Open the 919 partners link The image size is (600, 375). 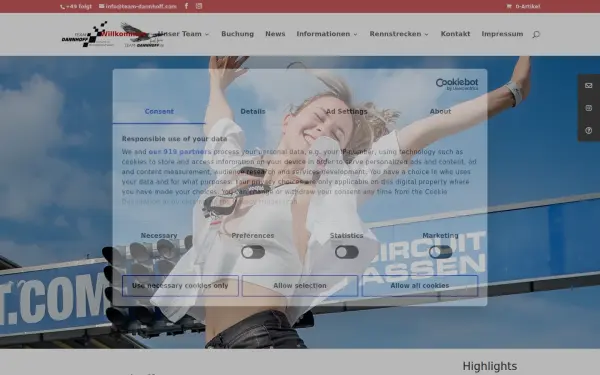[180, 152]
